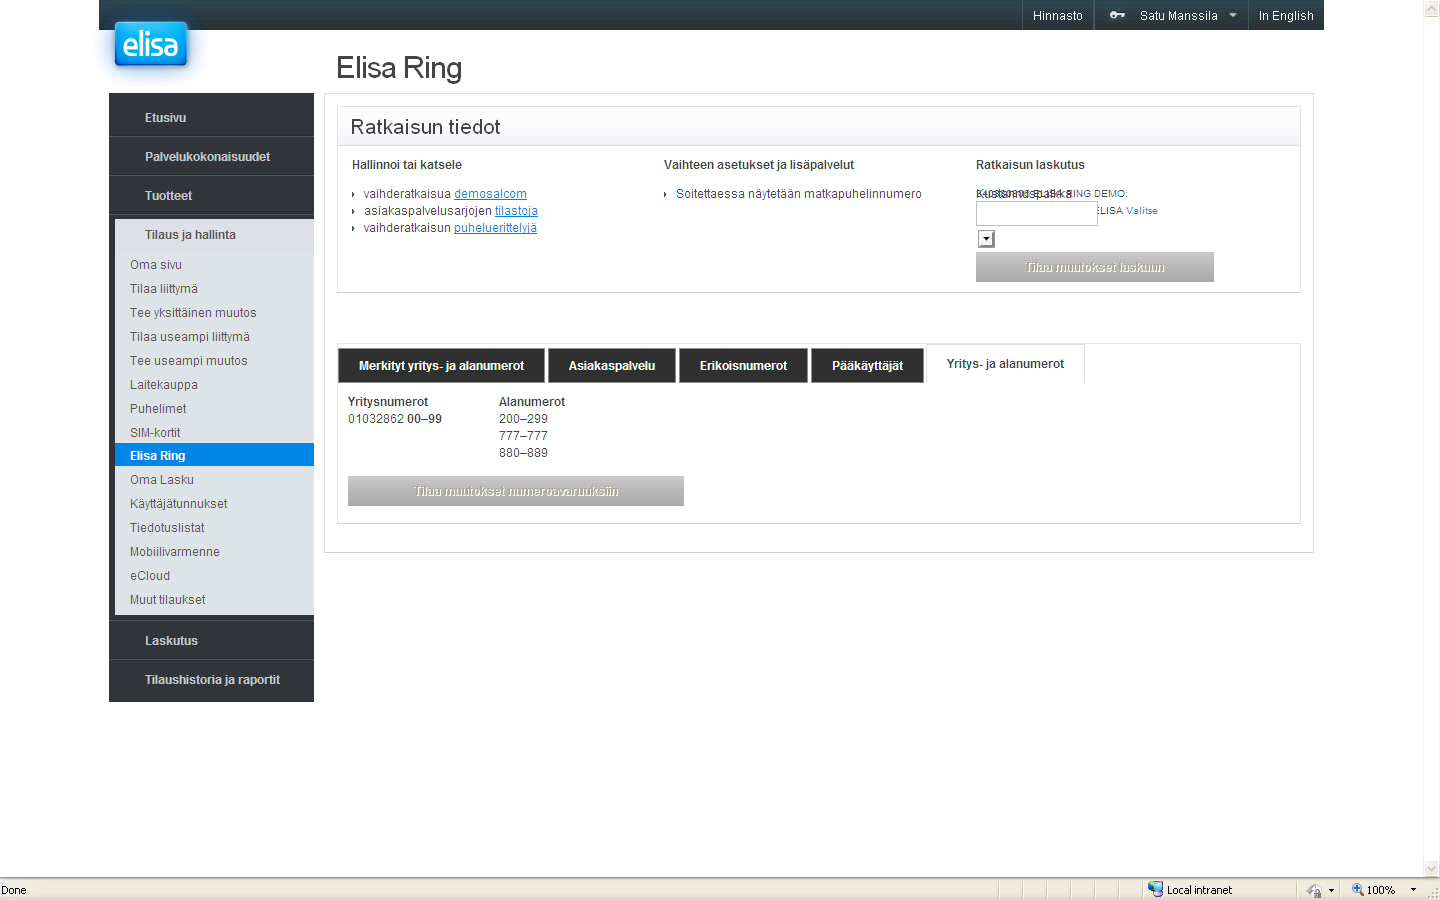Screen dimensions: 1440x900
Task: Open the puheluerittelyä link
Action: [x=495, y=228]
